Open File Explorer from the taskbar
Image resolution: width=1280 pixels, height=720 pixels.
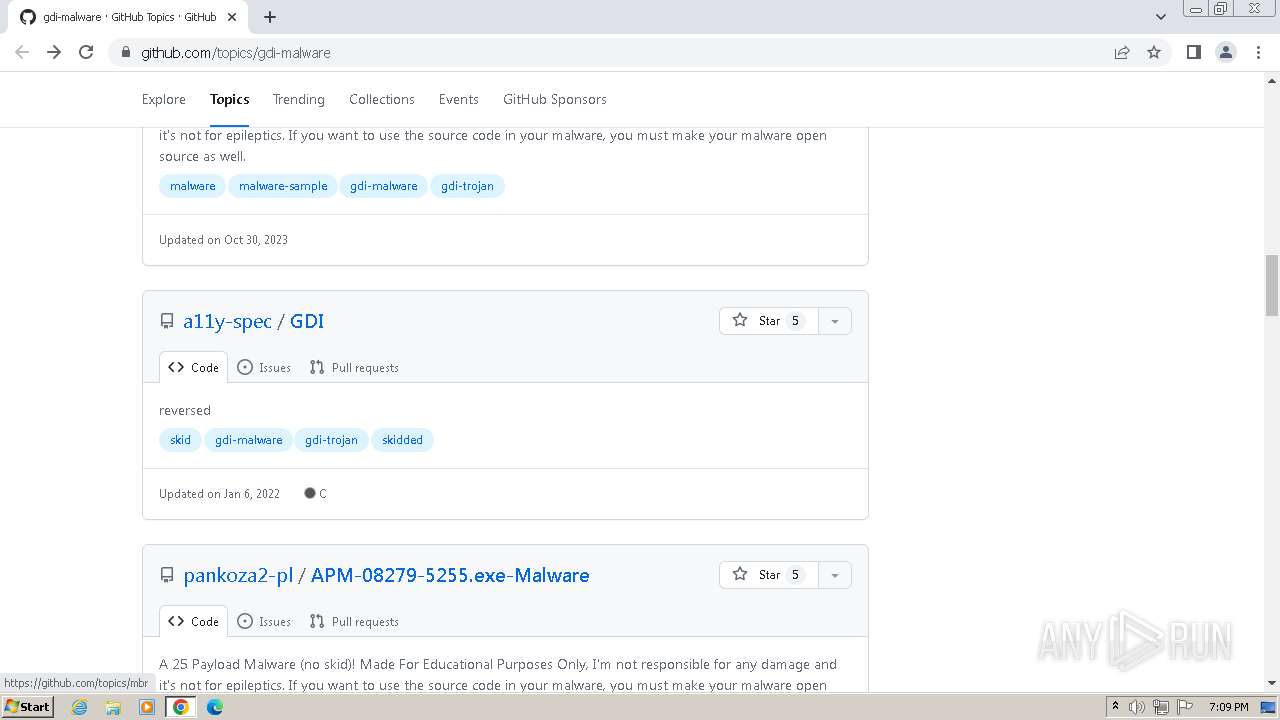tap(113, 707)
